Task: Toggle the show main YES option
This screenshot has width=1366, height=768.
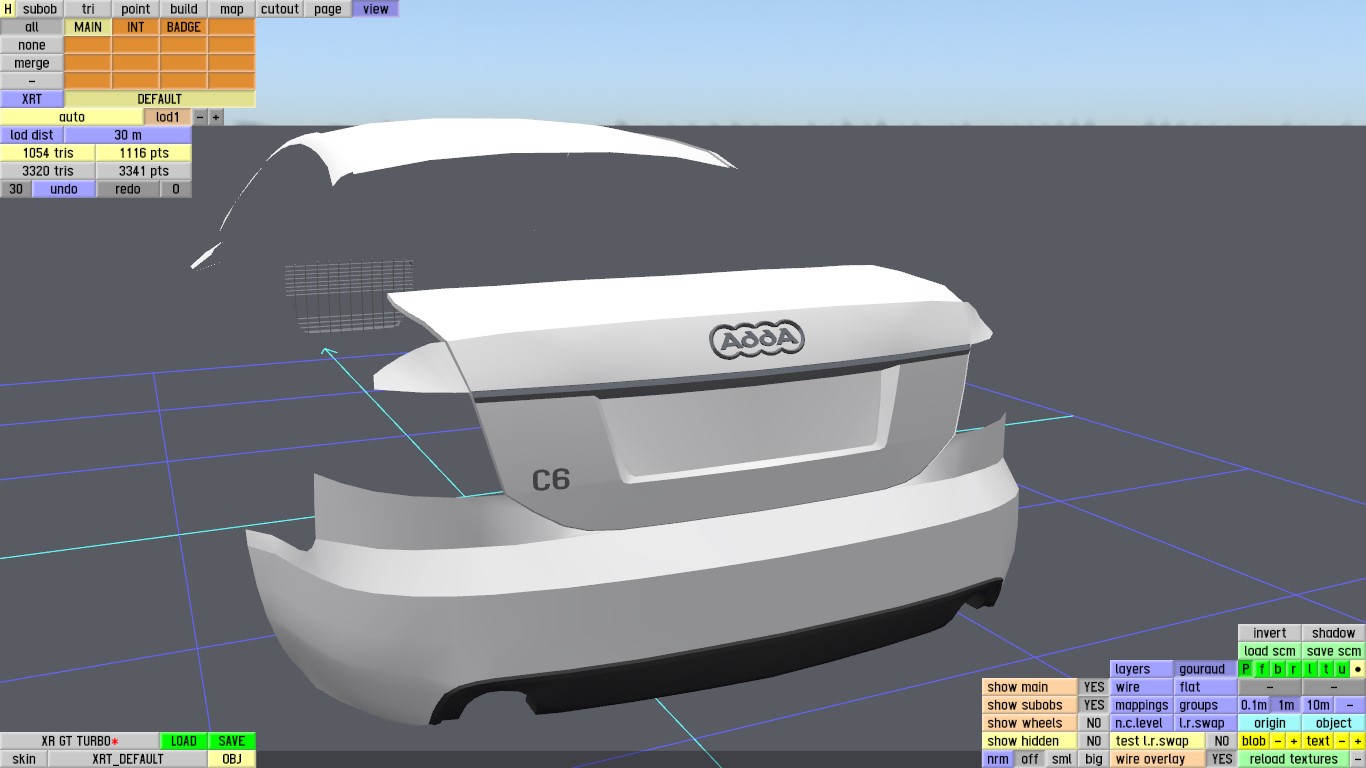Action: (x=1094, y=687)
